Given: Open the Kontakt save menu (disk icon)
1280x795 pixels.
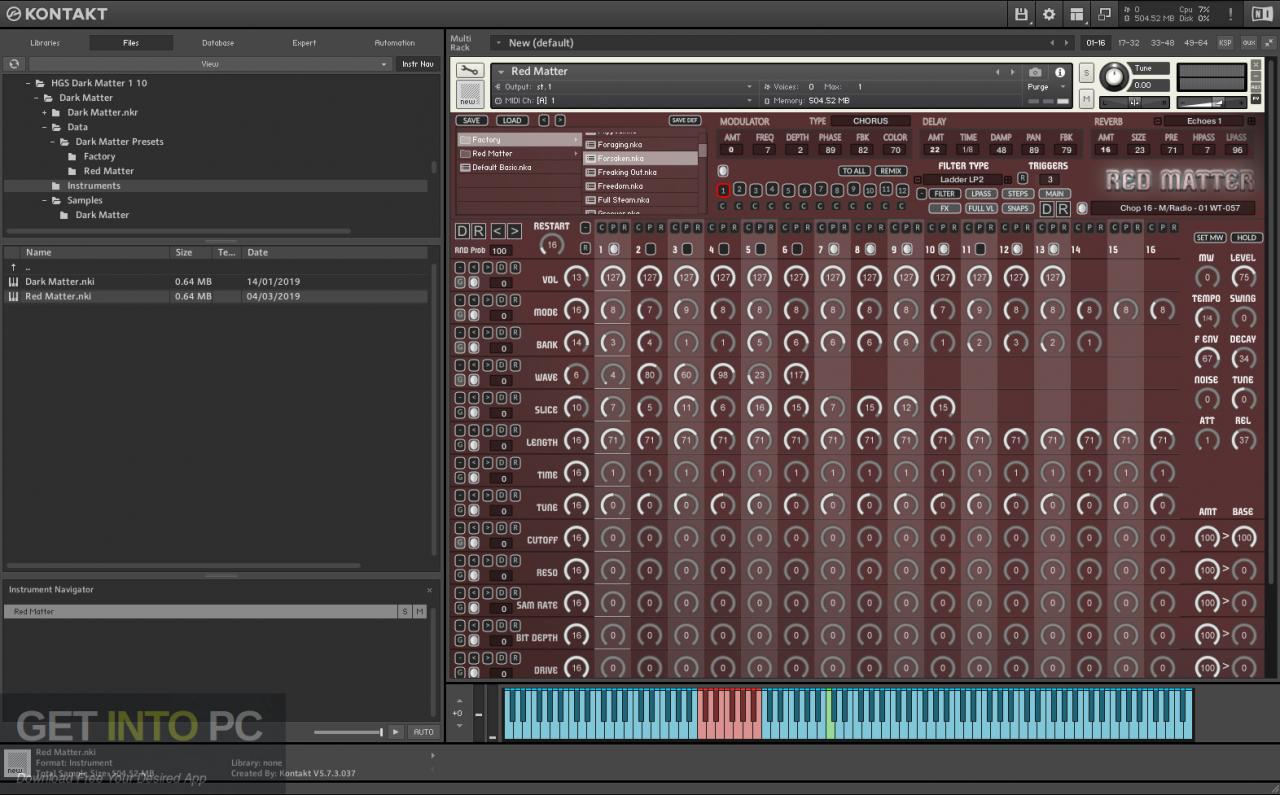Looking at the screenshot, I should [x=1021, y=14].
